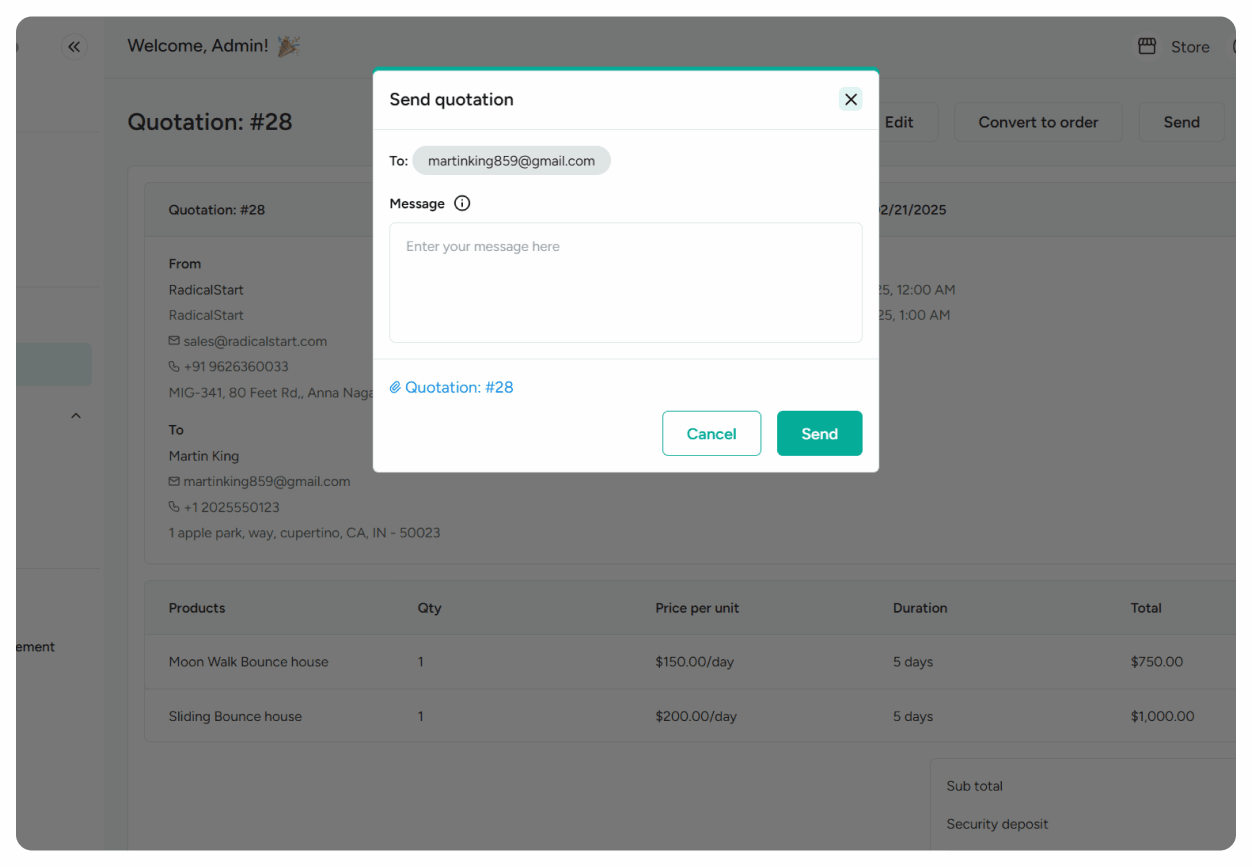Click the phone icon next to +1 2025550123
This screenshot has width=1252, height=867.
point(174,507)
